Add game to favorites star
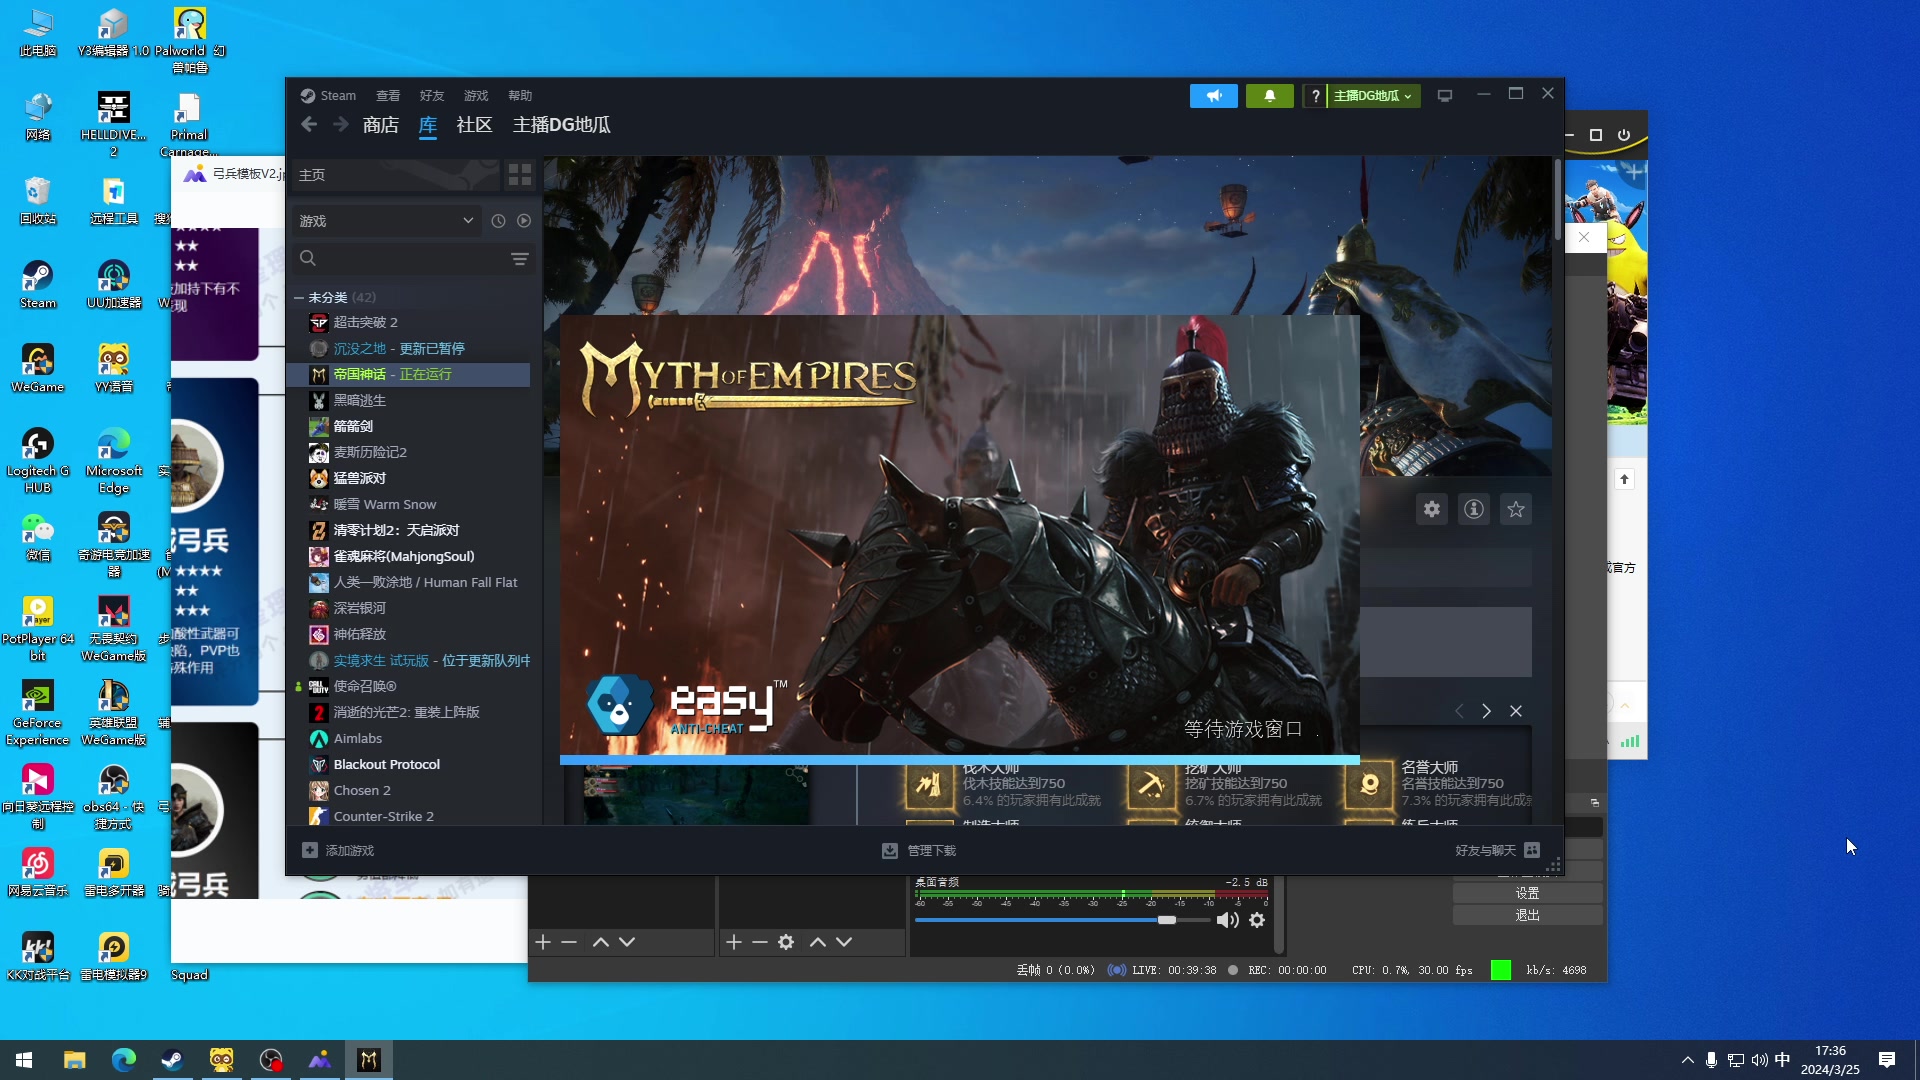Viewport: 1920px width, 1080px height. click(x=1516, y=509)
